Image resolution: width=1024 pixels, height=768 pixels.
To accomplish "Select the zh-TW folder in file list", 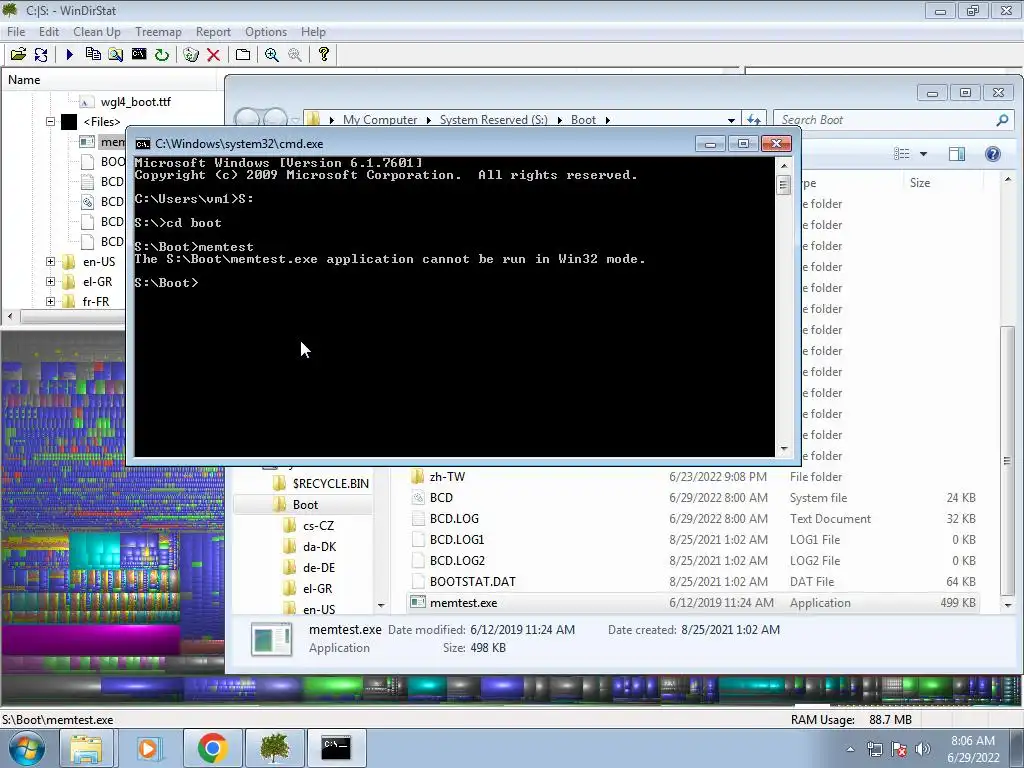I will point(447,477).
